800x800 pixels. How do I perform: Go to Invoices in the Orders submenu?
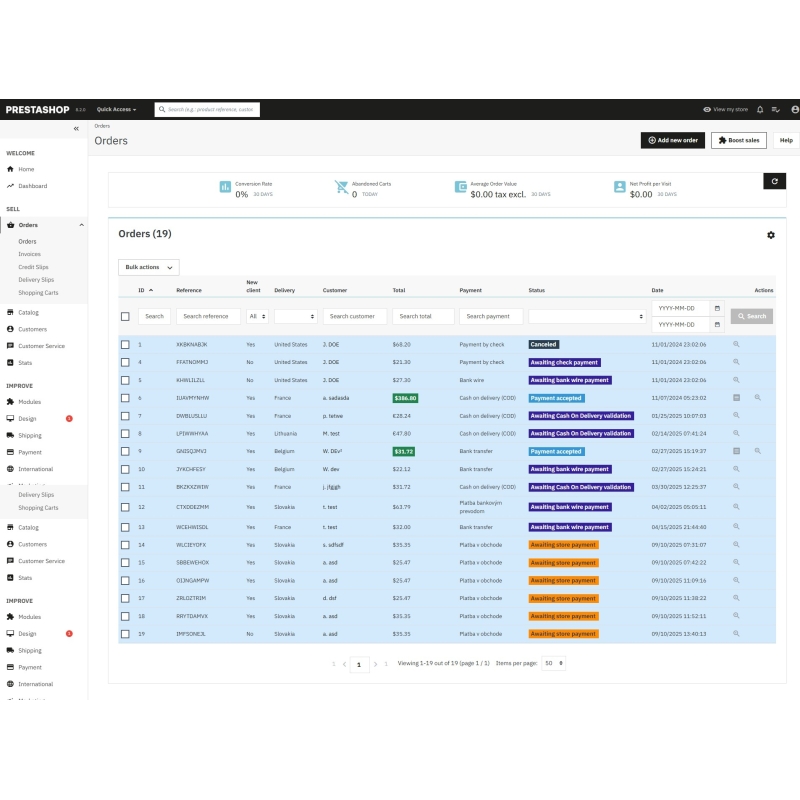(30, 254)
